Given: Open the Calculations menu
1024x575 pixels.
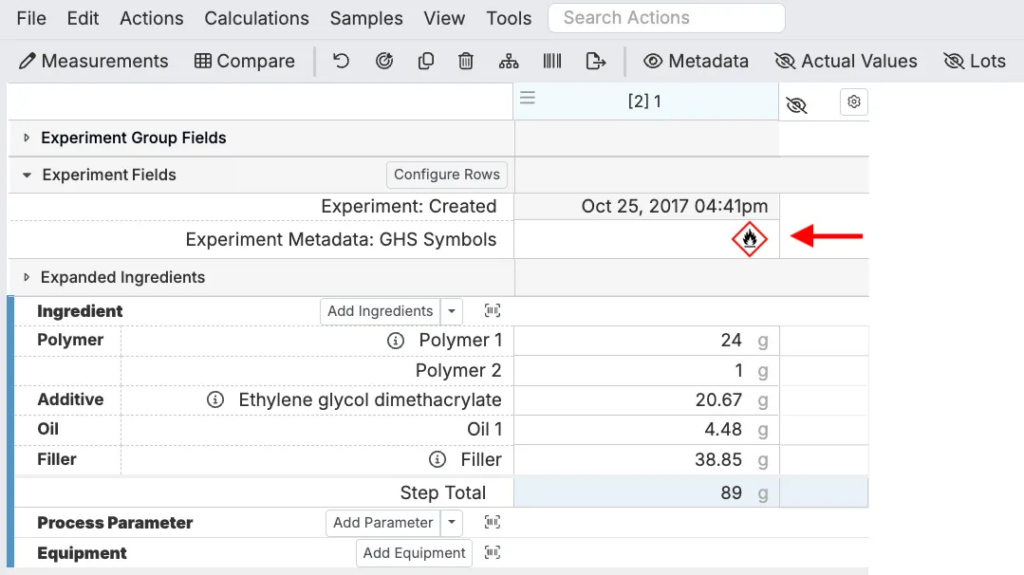Looking at the screenshot, I should pos(256,18).
